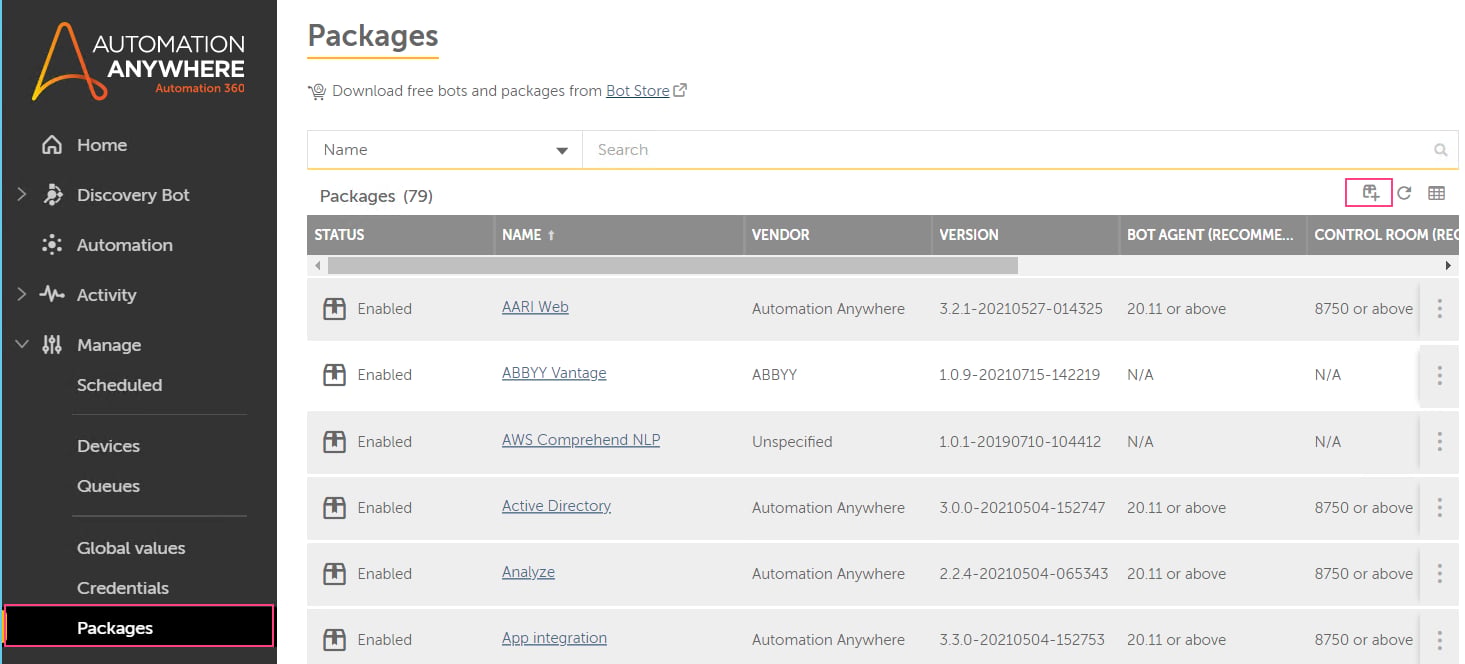
Task: Click the Activity pulse icon
Action: tap(52, 294)
